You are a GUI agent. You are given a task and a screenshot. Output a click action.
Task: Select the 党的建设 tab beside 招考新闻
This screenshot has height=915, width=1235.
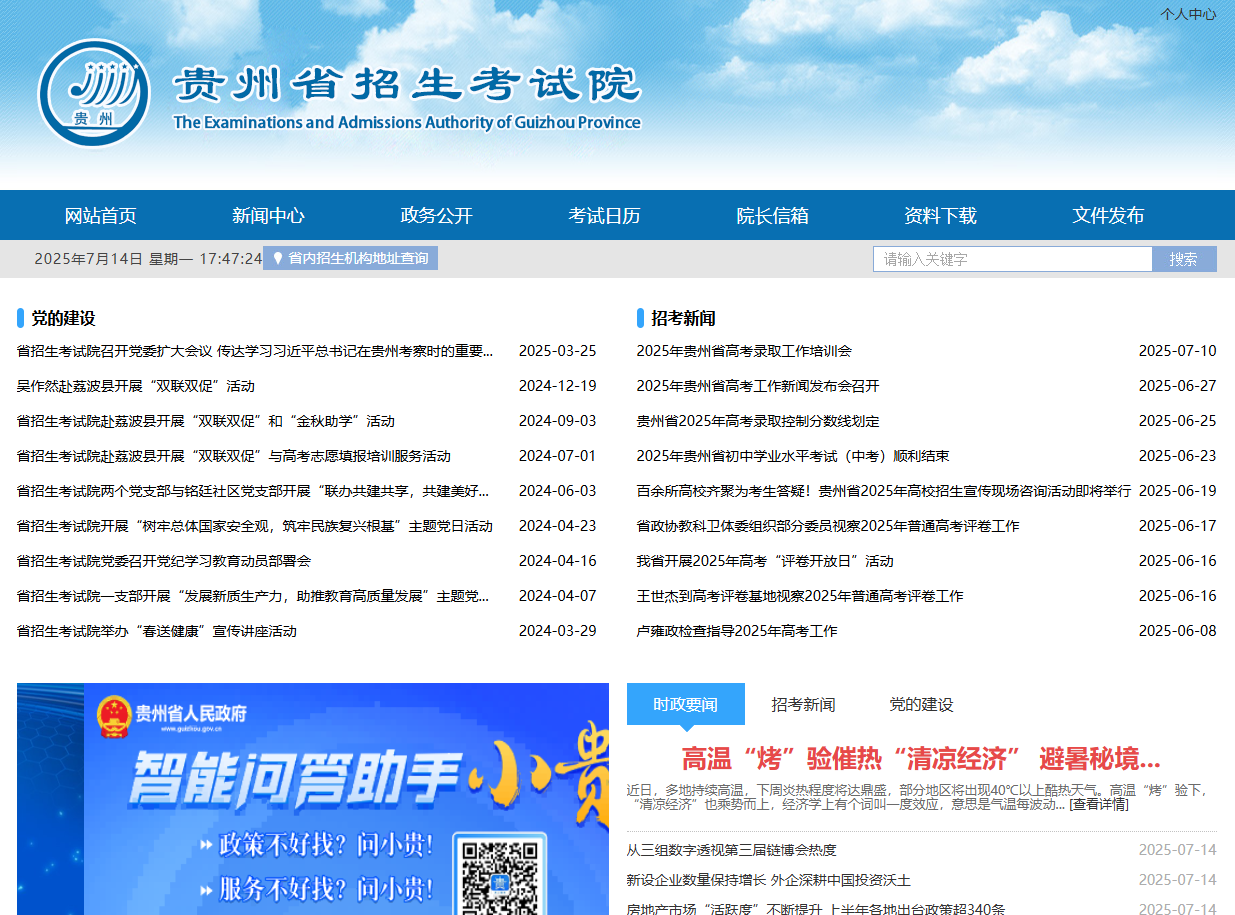tap(921, 704)
